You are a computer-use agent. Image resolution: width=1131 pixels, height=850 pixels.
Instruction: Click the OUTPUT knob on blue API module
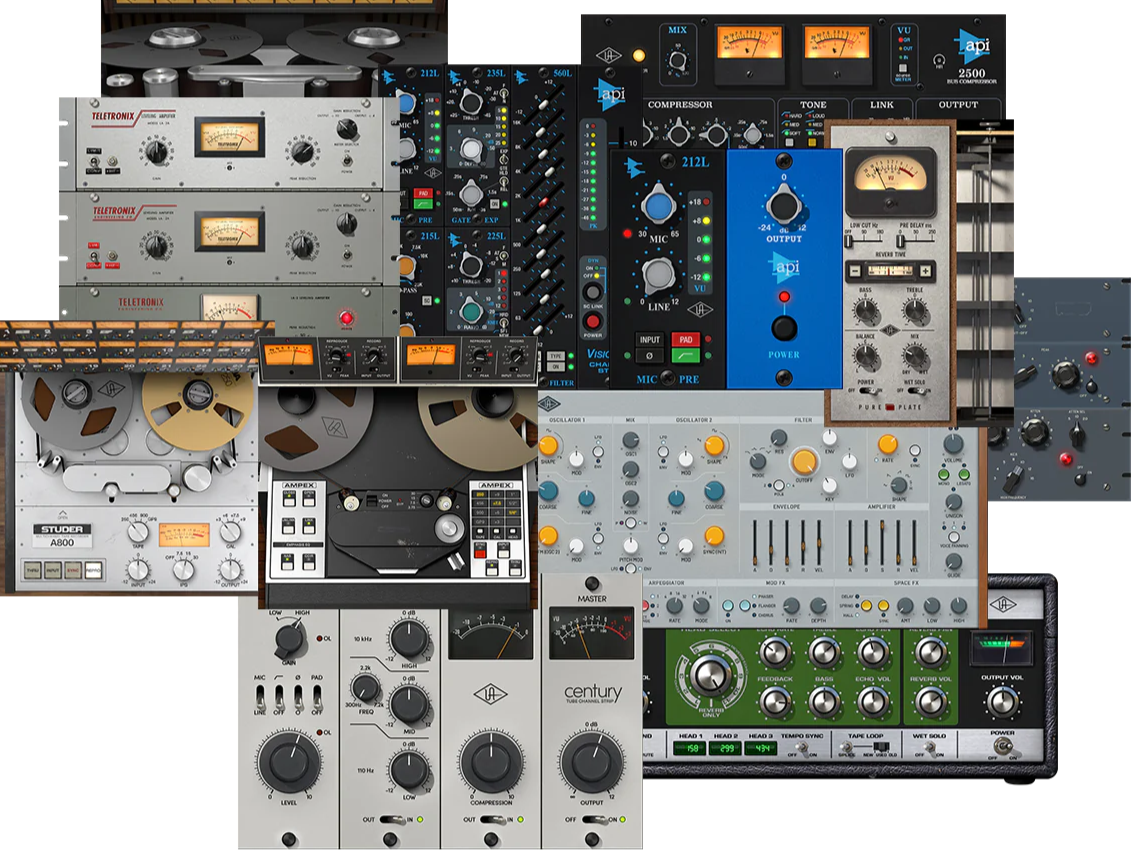pos(783,204)
